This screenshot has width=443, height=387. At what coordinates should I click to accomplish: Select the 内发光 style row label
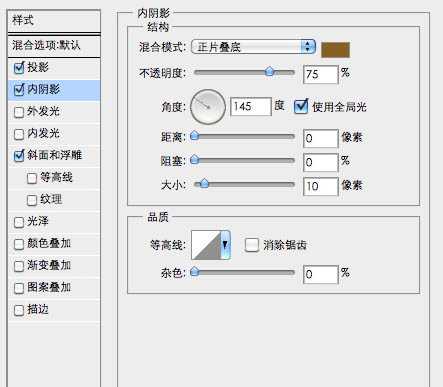click(43, 134)
